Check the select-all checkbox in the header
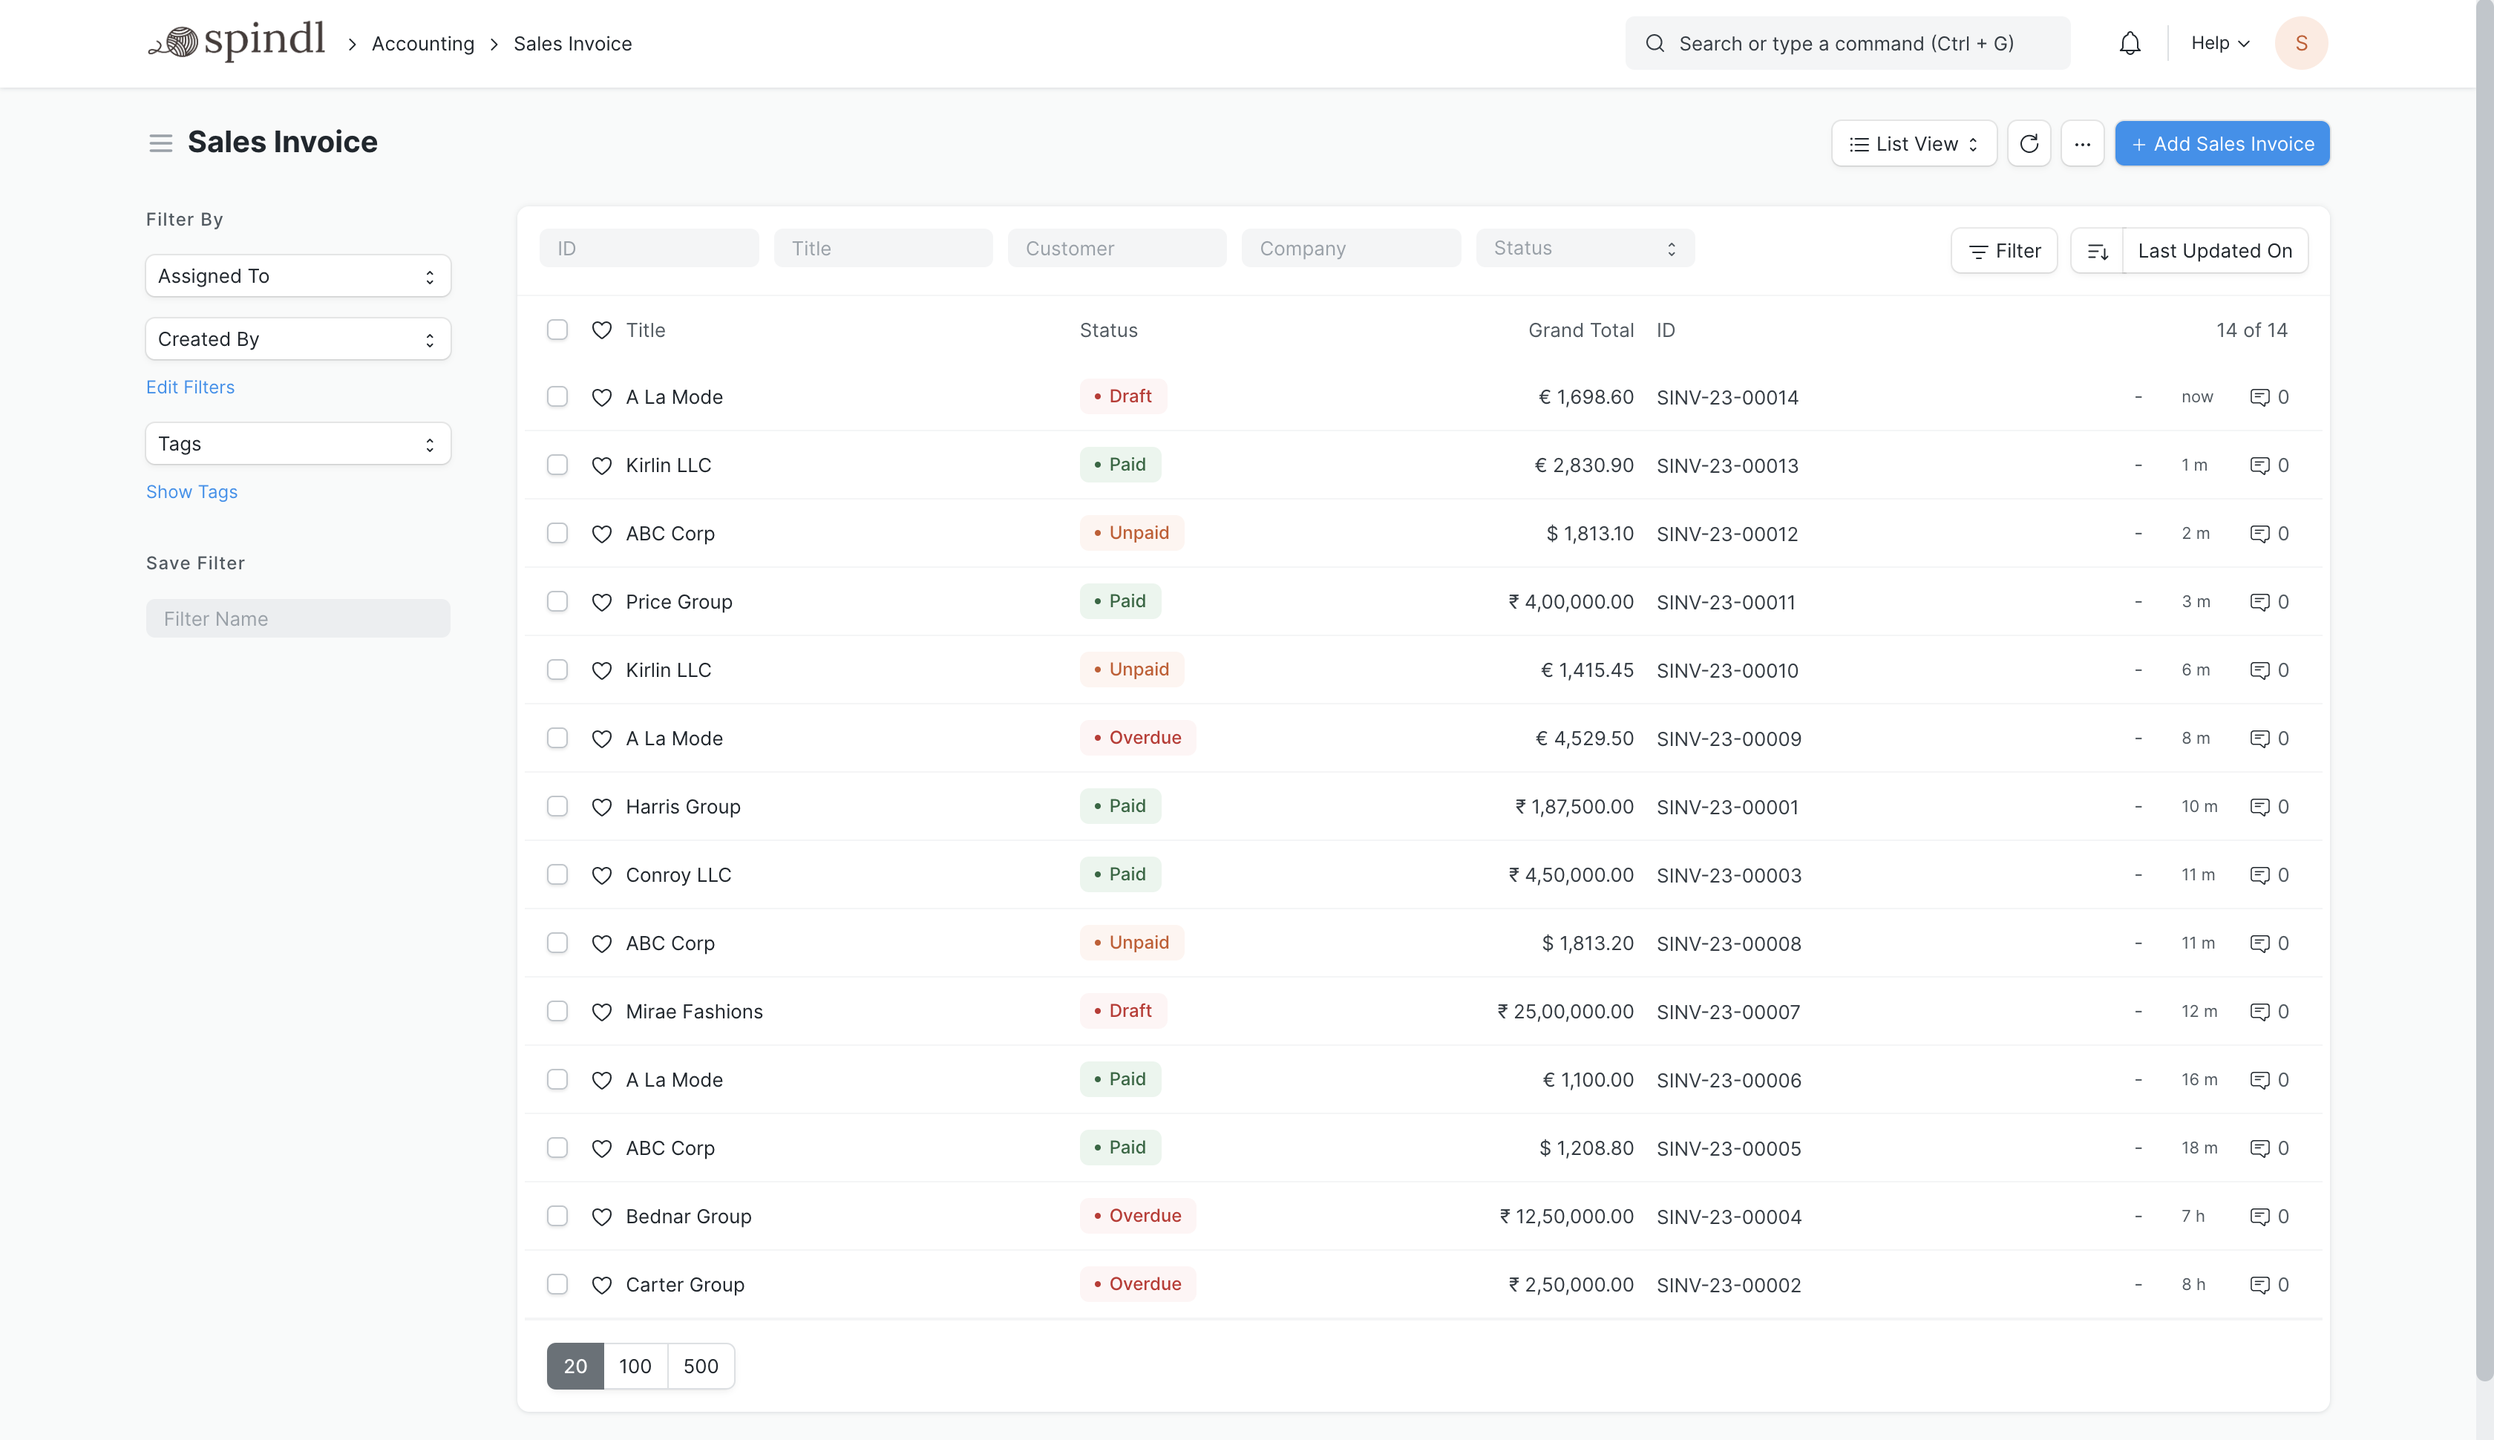2494x1440 pixels. [557, 328]
